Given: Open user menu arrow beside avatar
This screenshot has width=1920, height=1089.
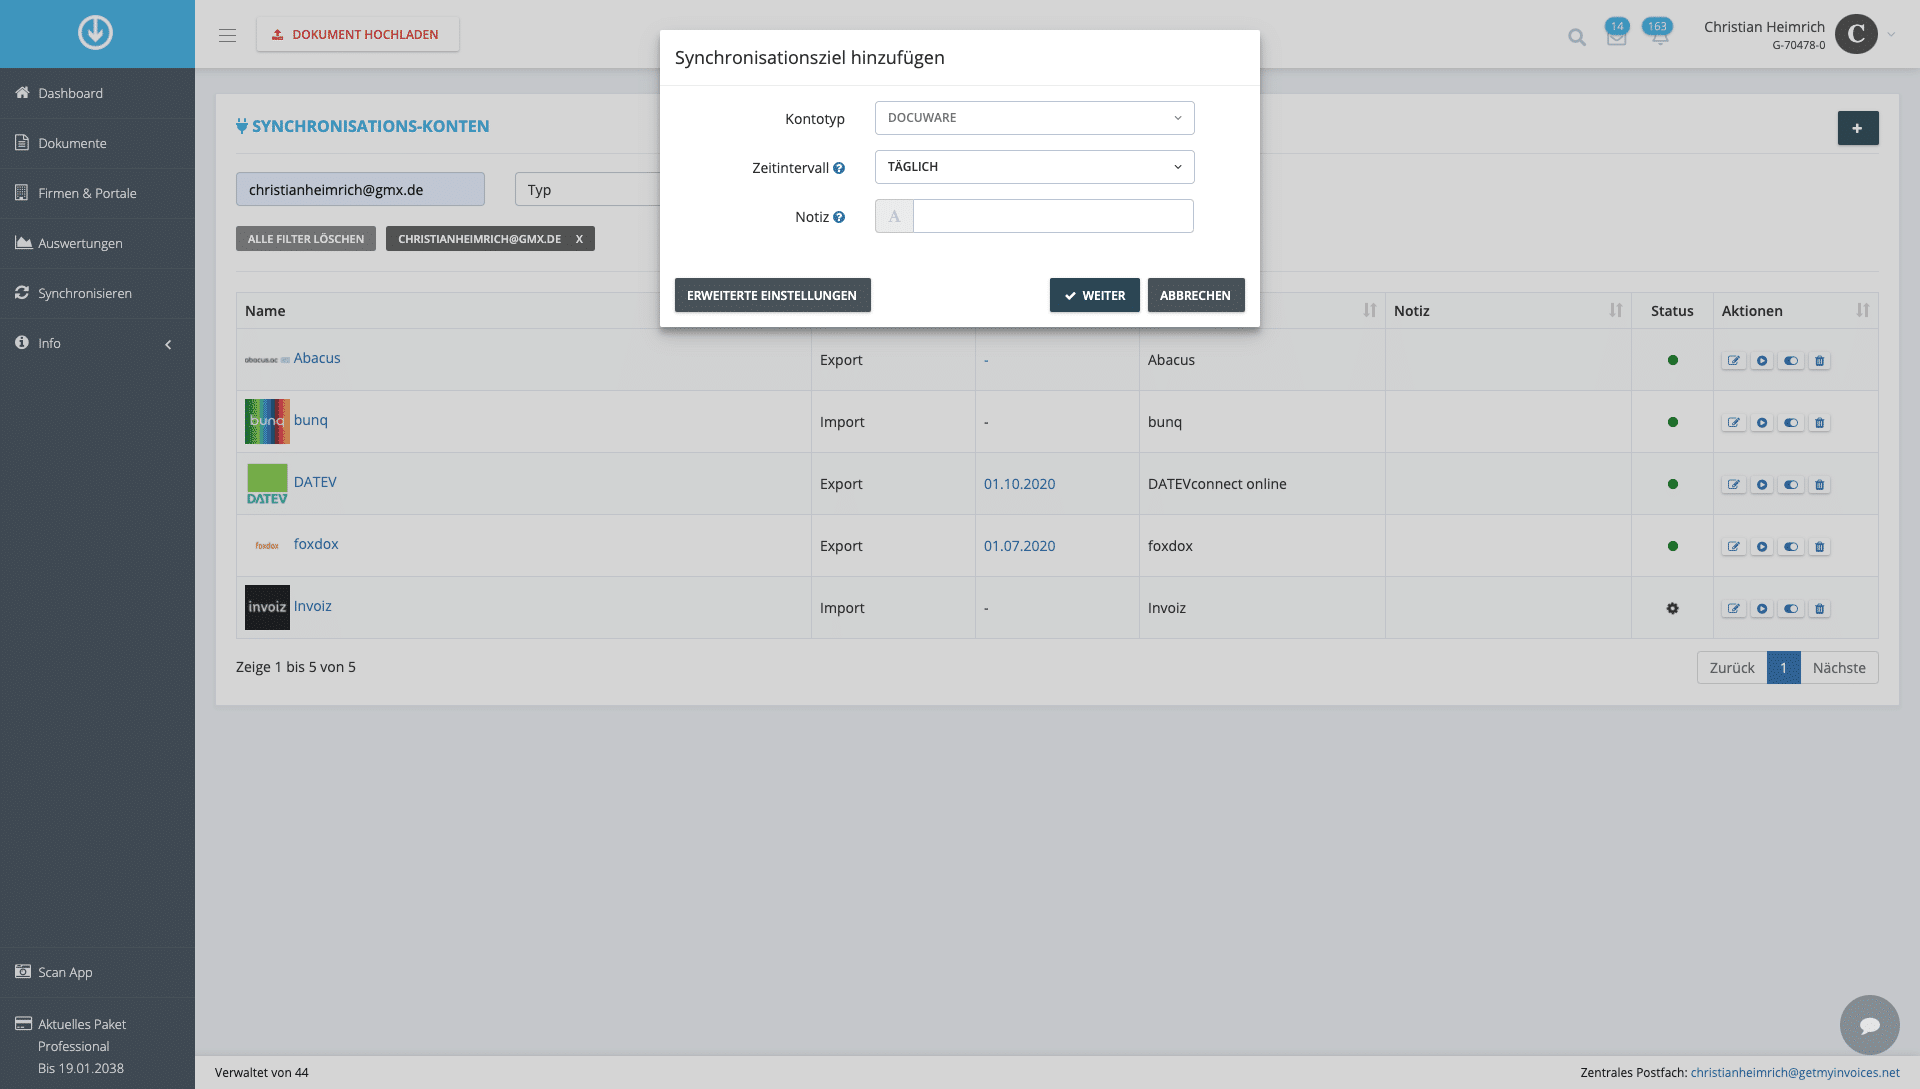Looking at the screenshot, I should pos(1891,35).
